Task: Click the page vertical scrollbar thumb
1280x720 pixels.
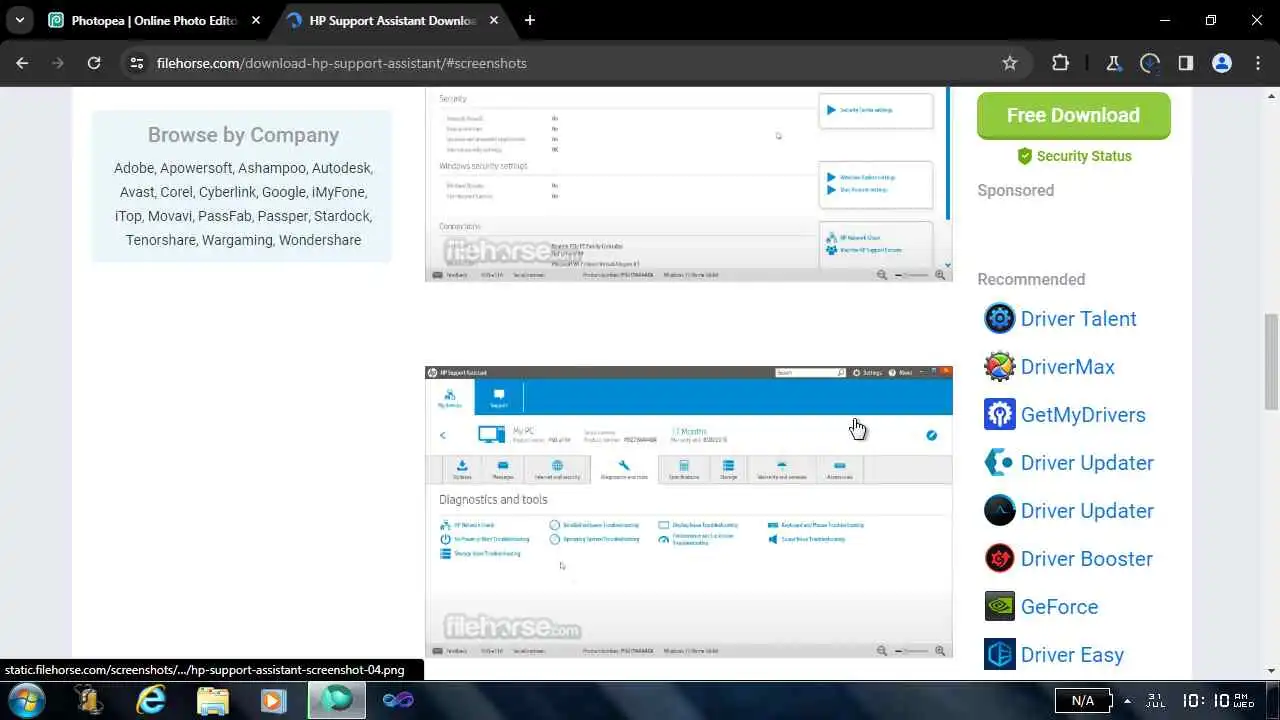Action: coord(1271,361)
